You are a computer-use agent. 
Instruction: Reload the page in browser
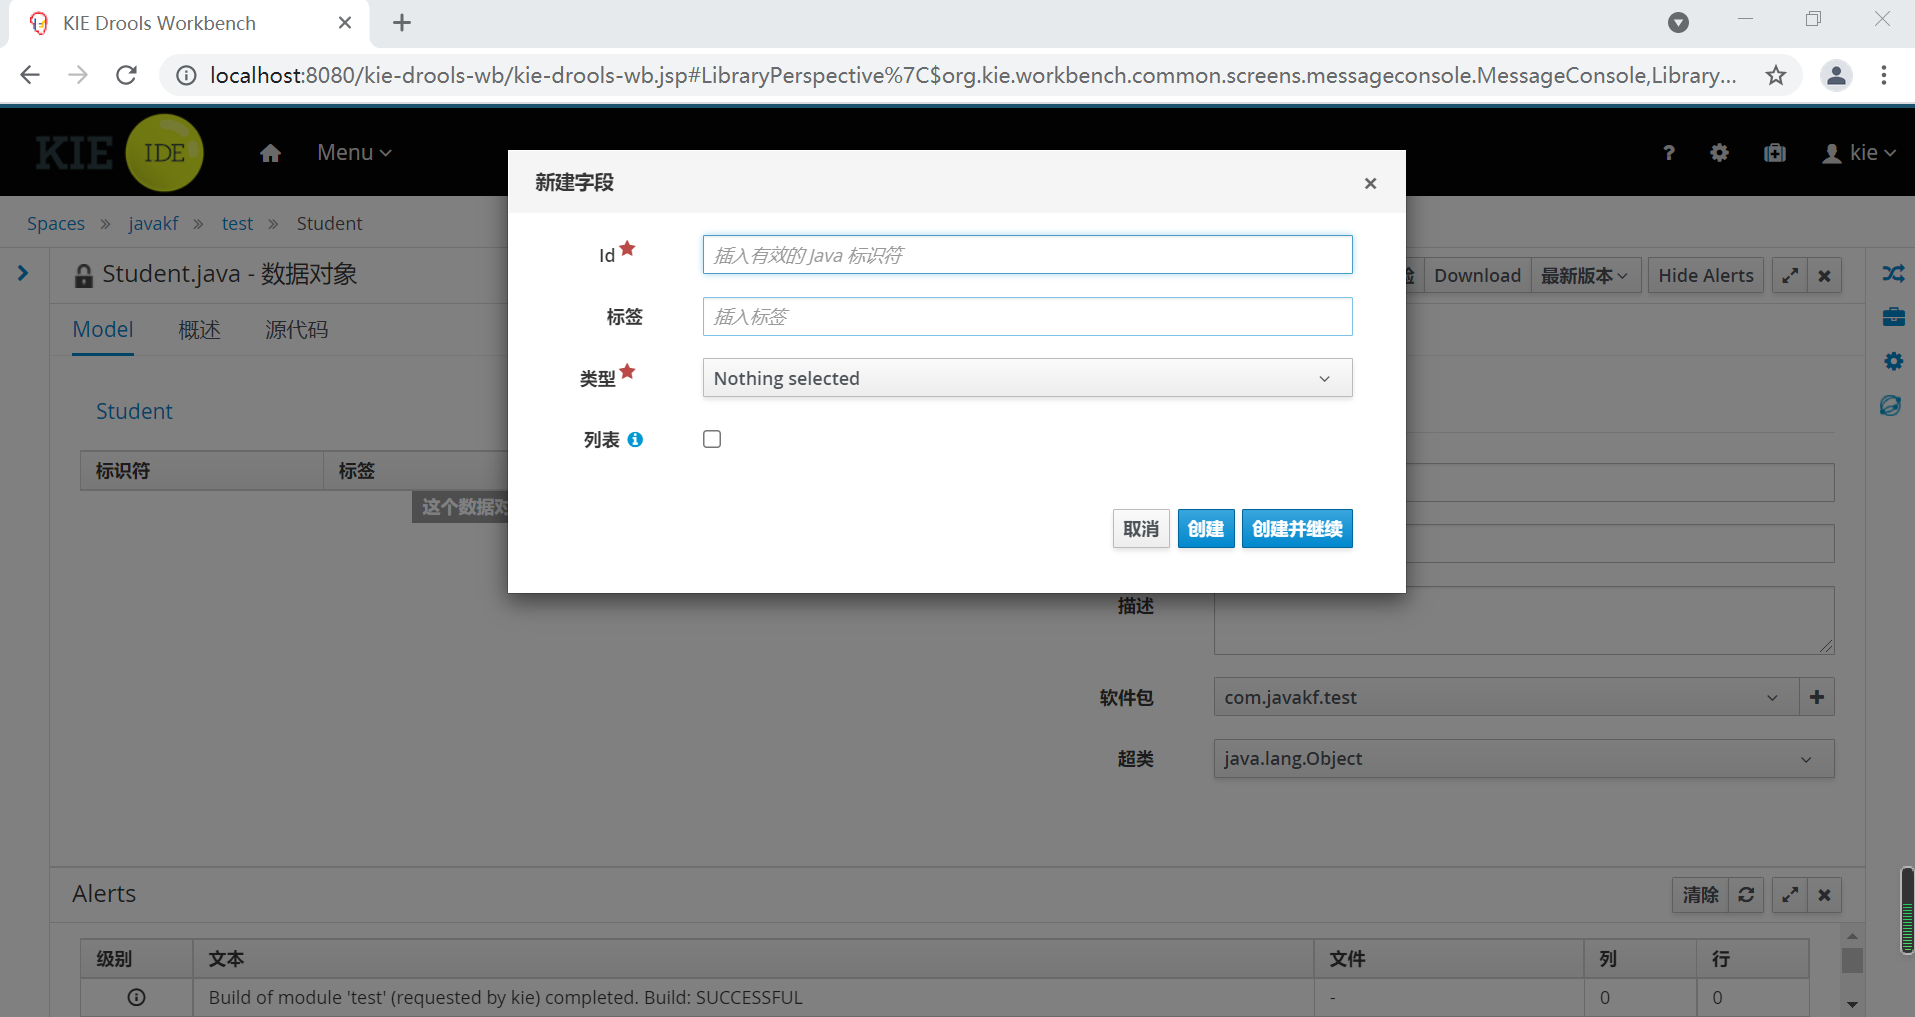click(126, 75)
